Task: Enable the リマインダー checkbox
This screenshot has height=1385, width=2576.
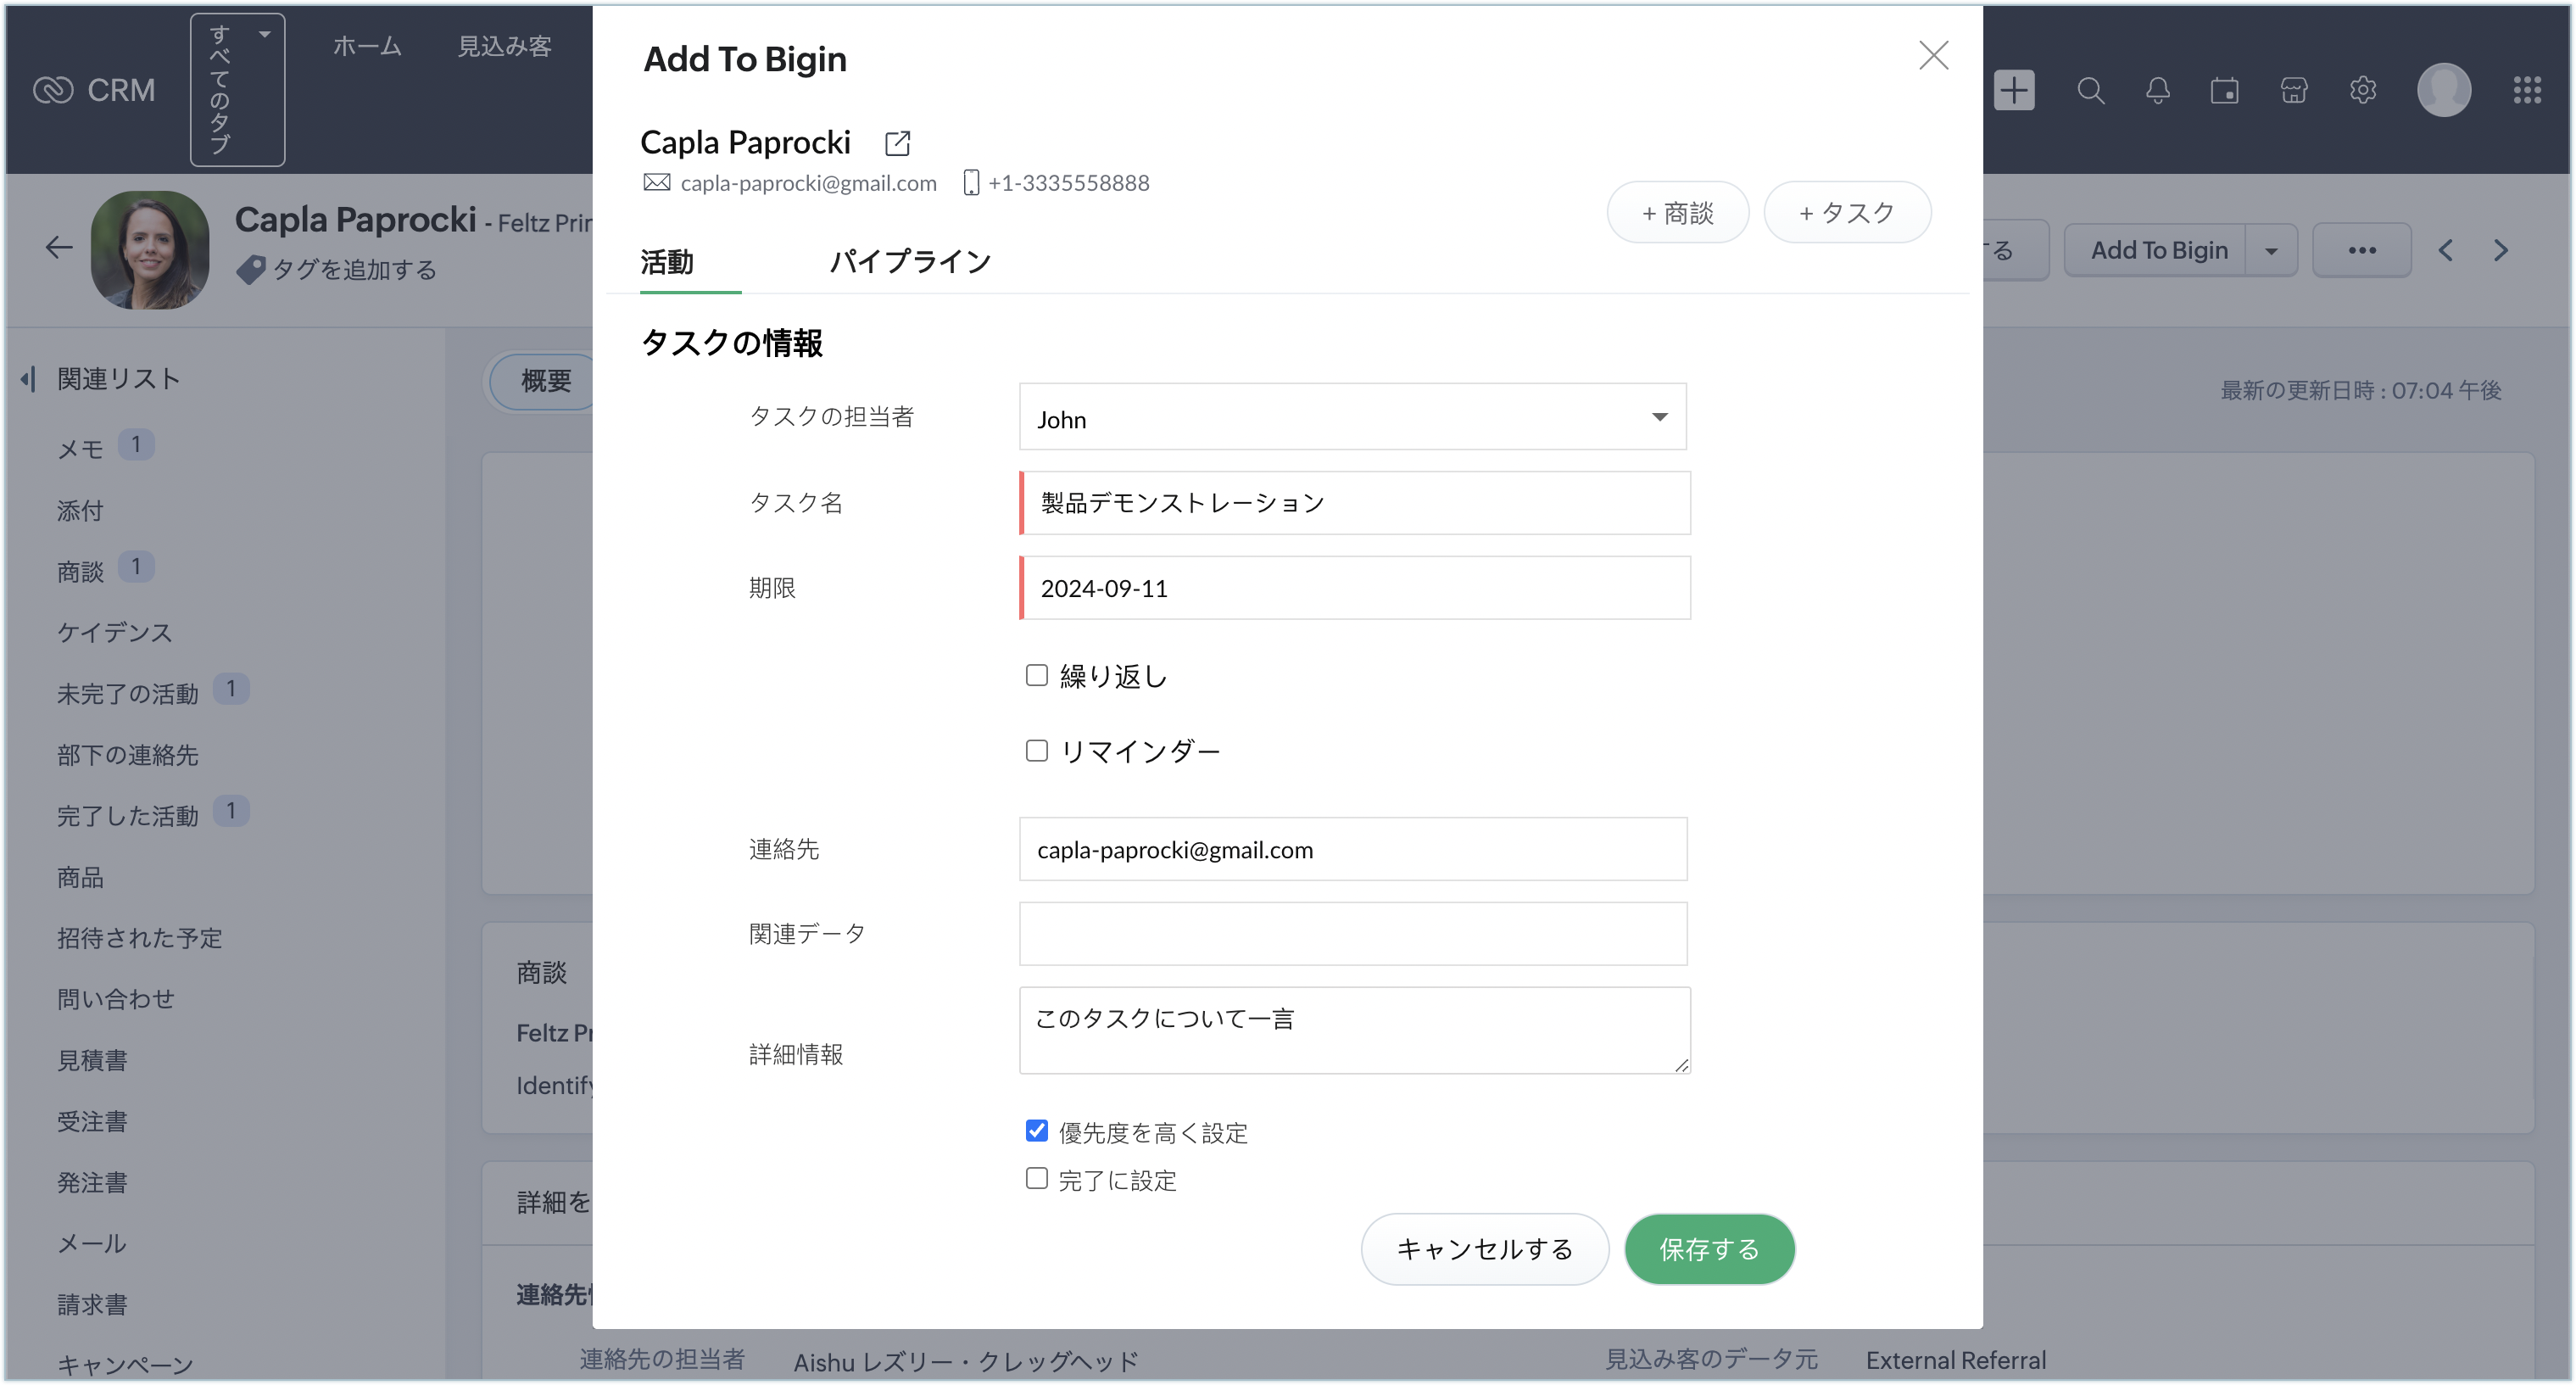Action: [1037, 751]
